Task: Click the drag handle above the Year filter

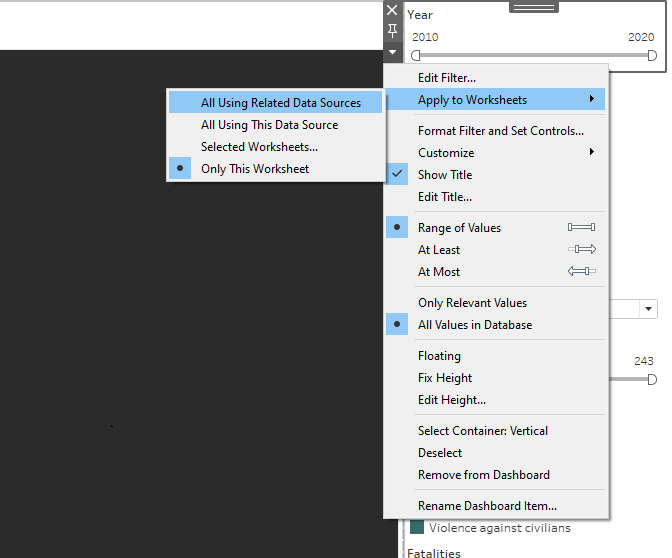Action: pyautogui.click(x=533, y=6)
